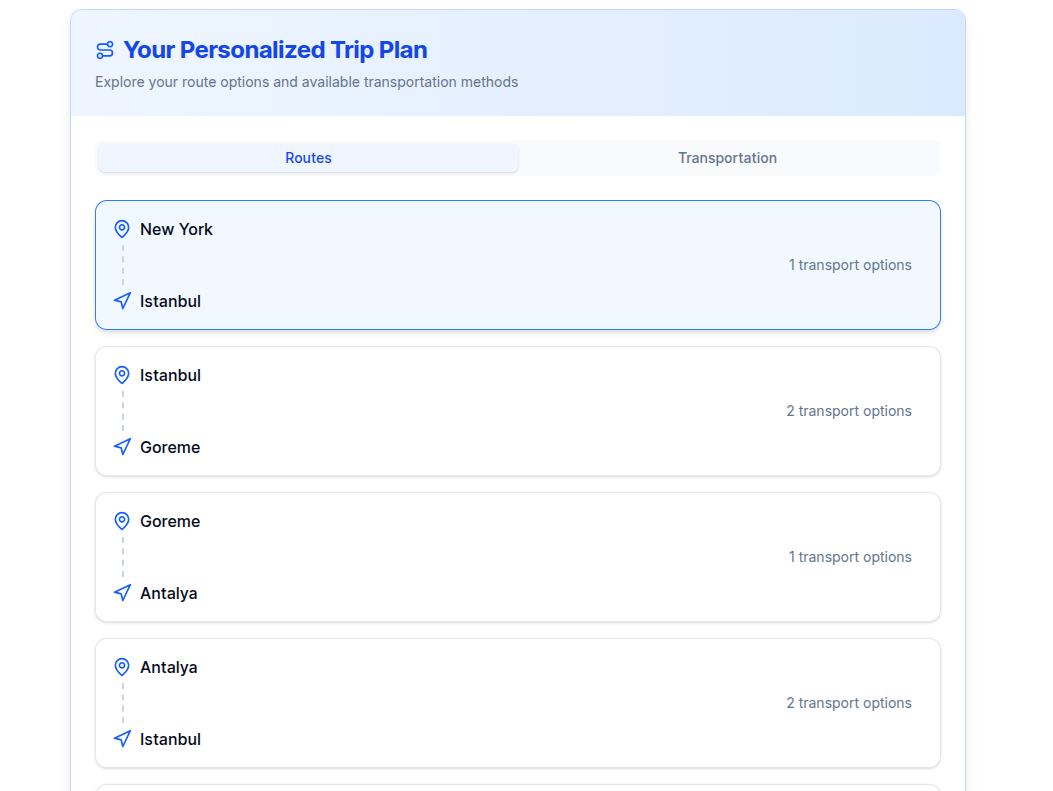The width and height of the screenshot is (1053, 791).
Task: Click "1 transport options" on Goreme to Antalya route
Action: click(x=850, y=557)
